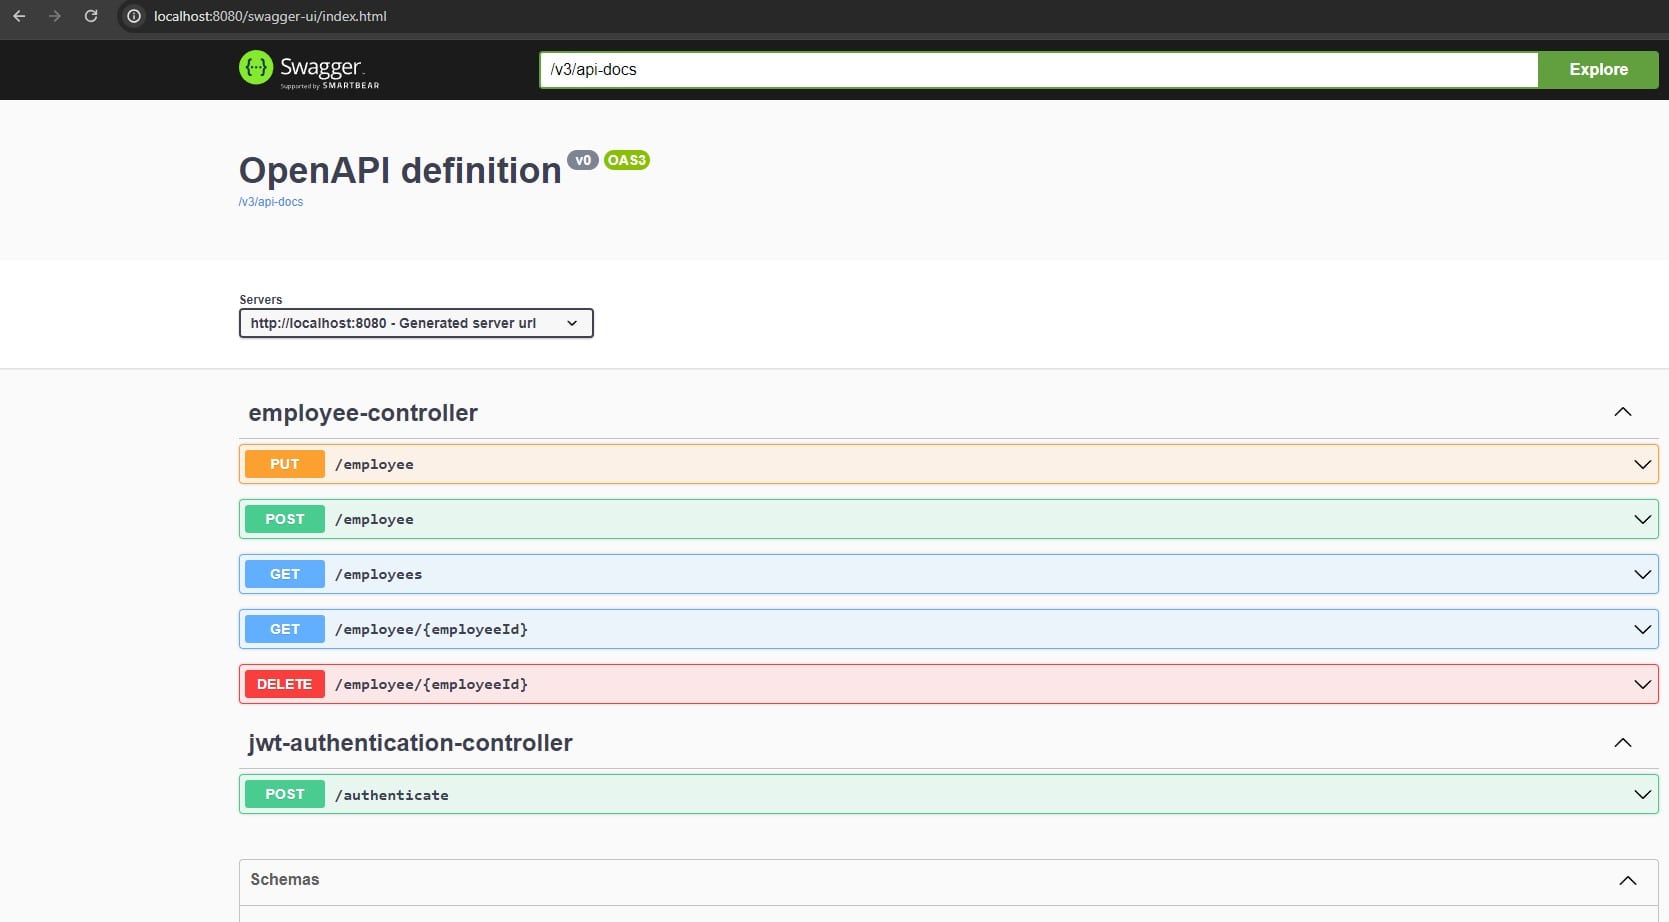1669x922 pixels.
Task: Click the /v3/api-docs explore input field
Action: (x=1038, y=70)
